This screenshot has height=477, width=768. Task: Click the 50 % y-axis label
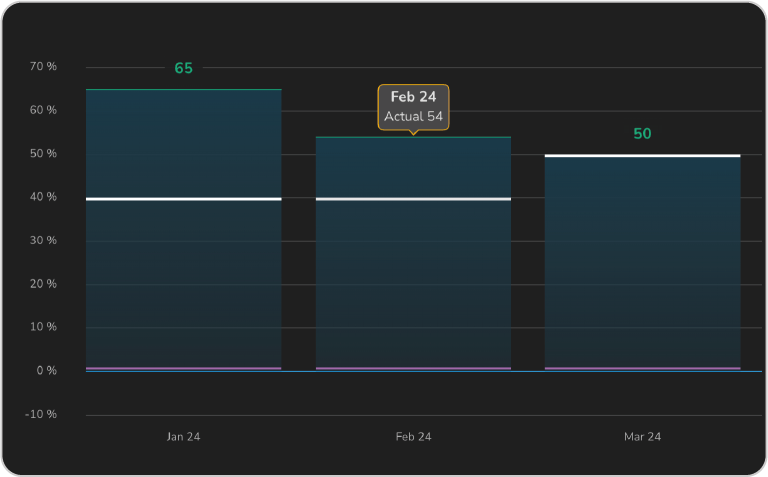click(x=43, y=154)
